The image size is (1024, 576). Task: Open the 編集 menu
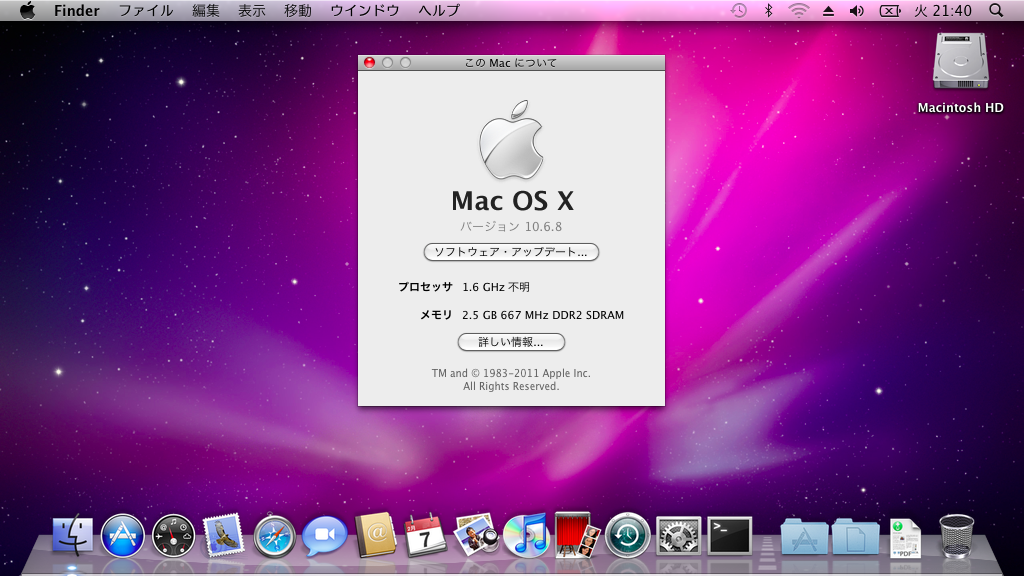[x=206, y=10]
